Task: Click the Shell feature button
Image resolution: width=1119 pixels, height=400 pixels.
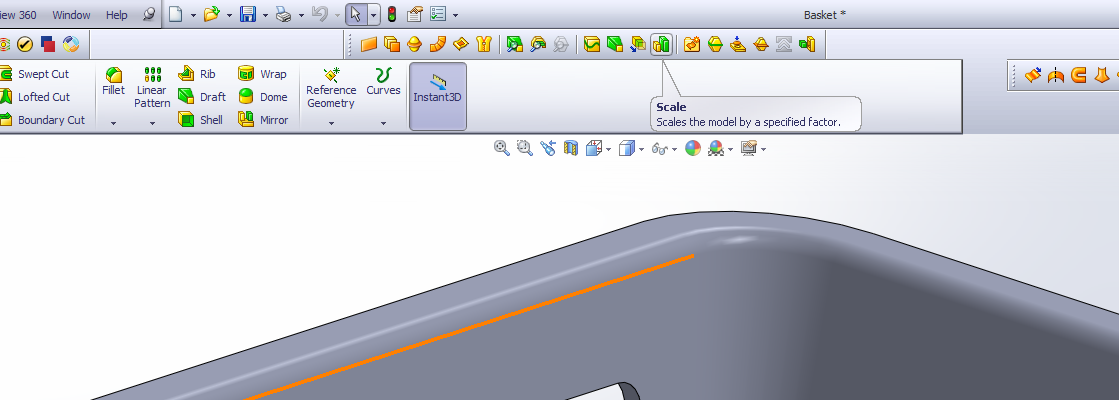Action: coord(201,120)
